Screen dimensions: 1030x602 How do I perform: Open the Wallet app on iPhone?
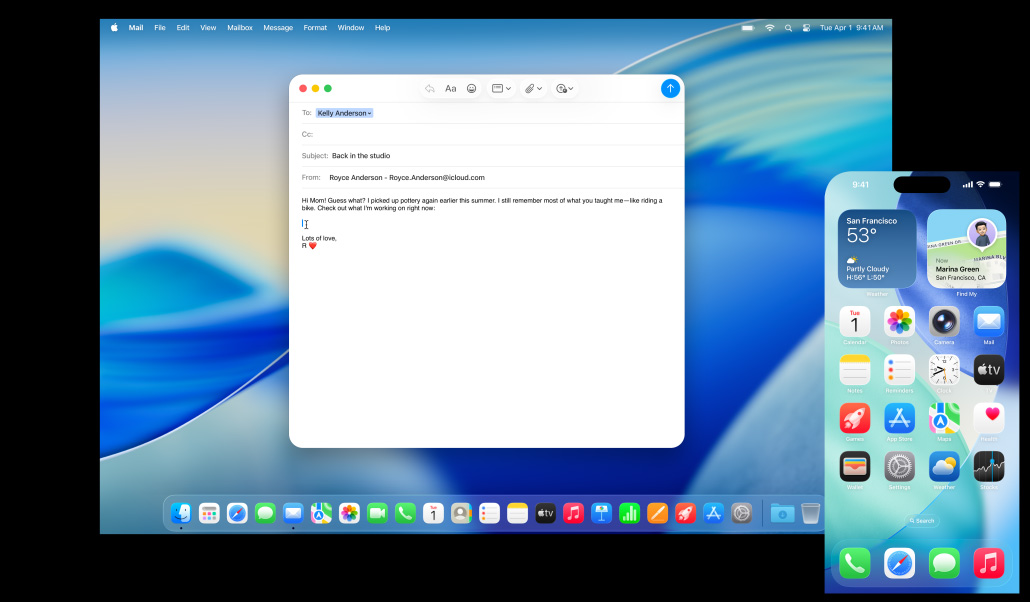[x=854, y=466]
